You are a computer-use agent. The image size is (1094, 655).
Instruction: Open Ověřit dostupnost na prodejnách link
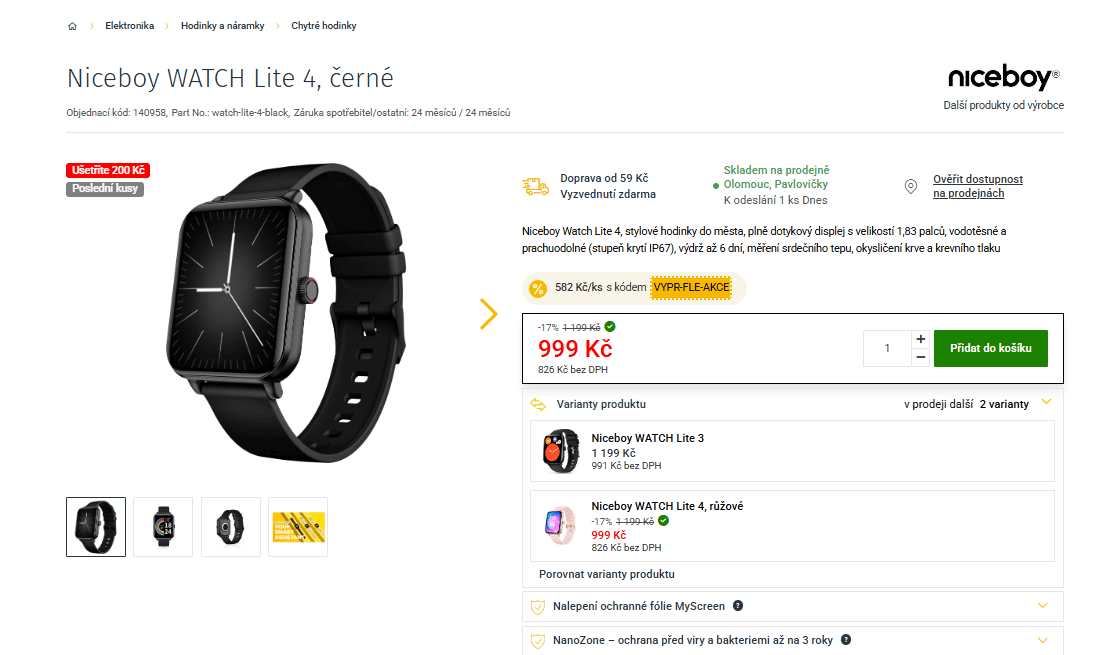pos(977,186)
